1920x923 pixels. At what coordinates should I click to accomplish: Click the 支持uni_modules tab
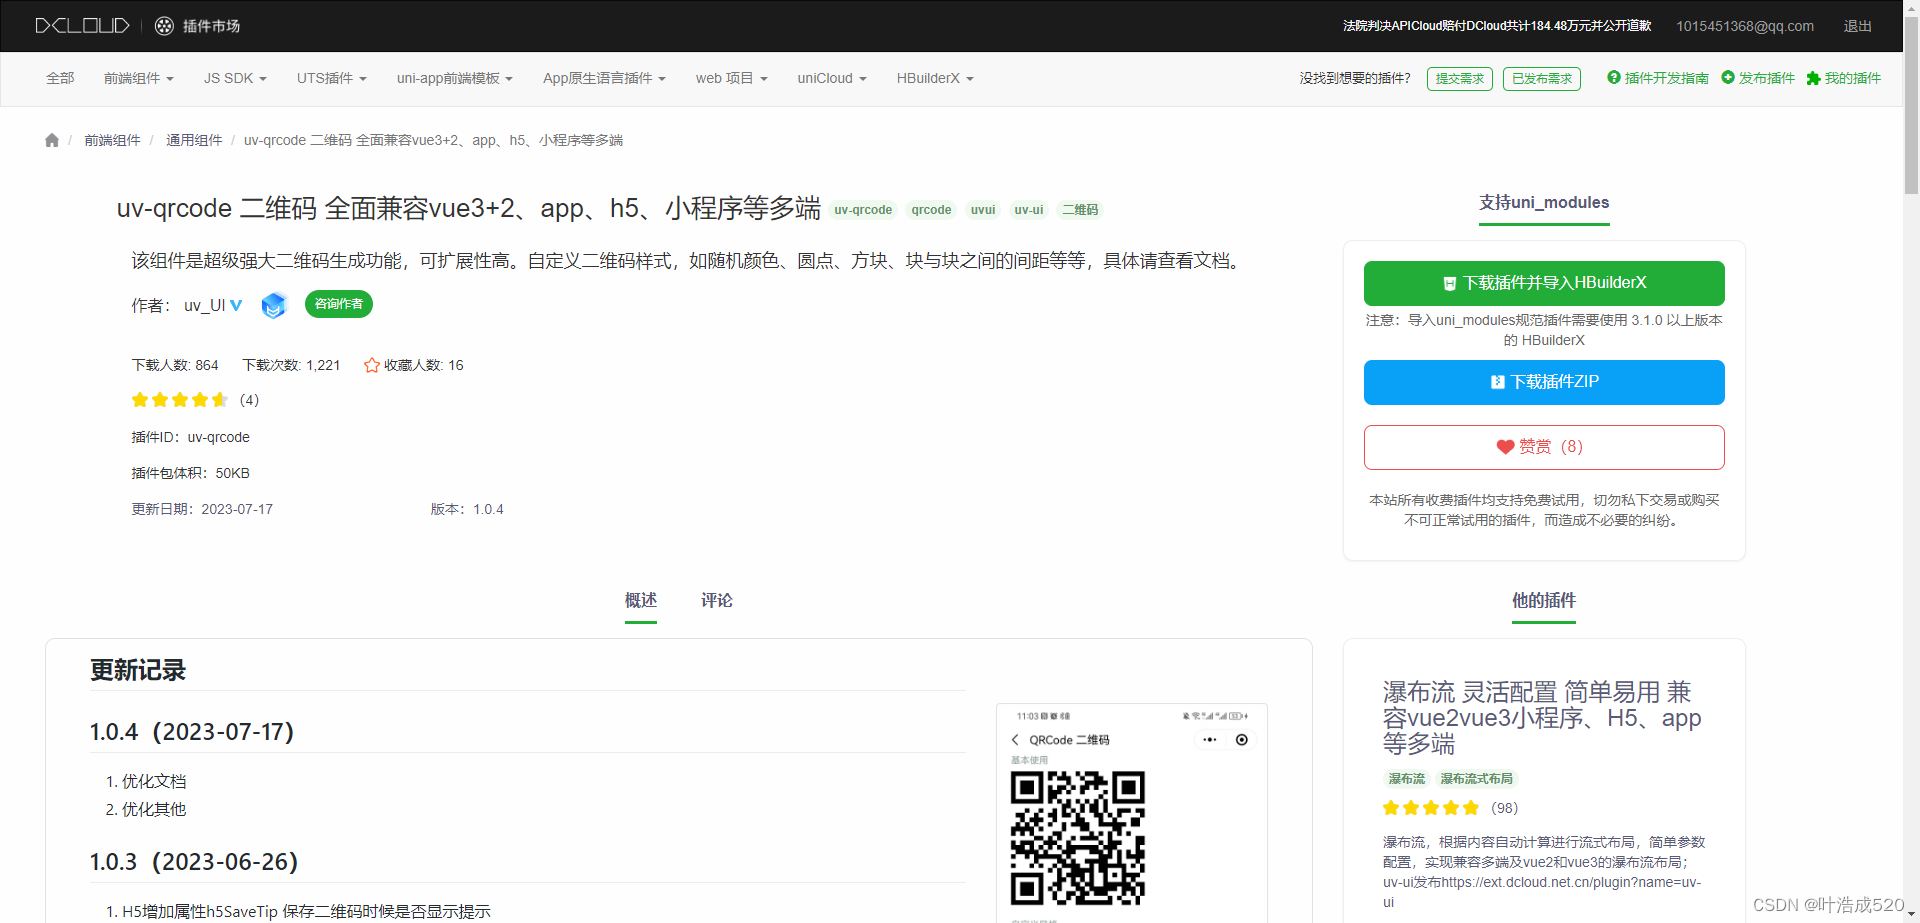point(1544,202)
